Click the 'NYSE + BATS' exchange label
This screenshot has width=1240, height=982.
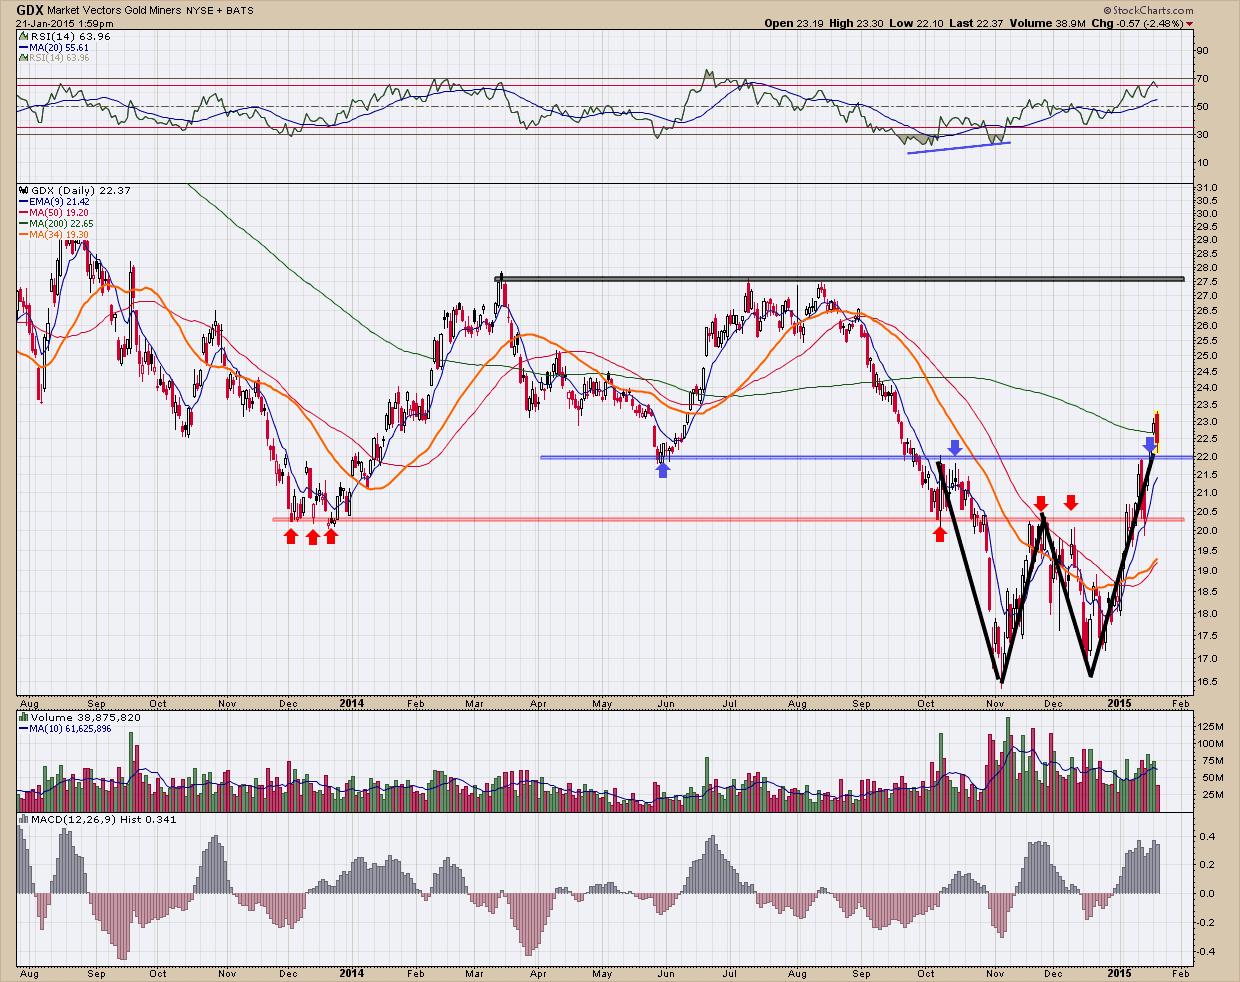pyautogui.click(x=220, y=11)
